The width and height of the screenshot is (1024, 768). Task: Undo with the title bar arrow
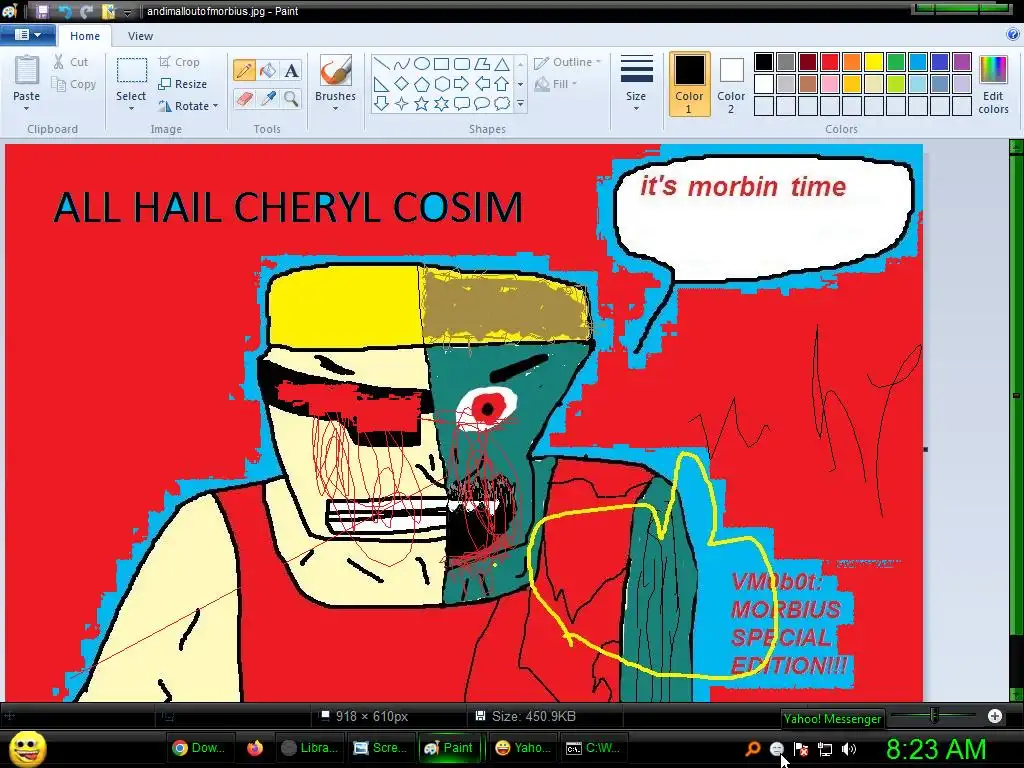64,11
